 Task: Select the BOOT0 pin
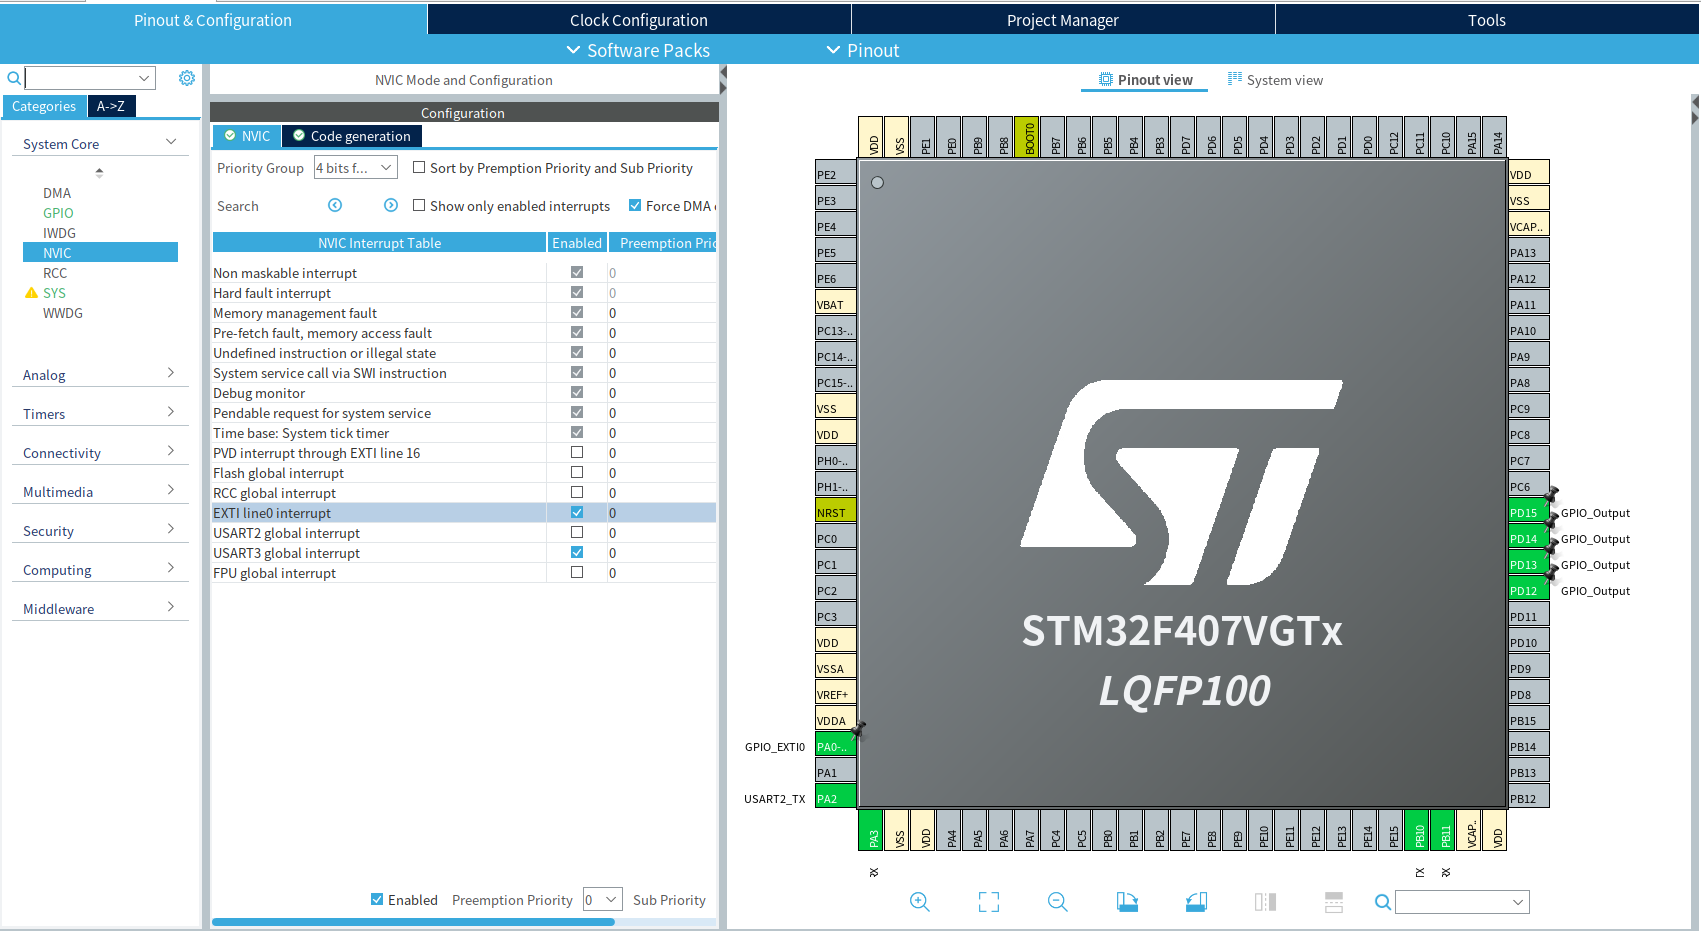click(x=1027, y=138)
